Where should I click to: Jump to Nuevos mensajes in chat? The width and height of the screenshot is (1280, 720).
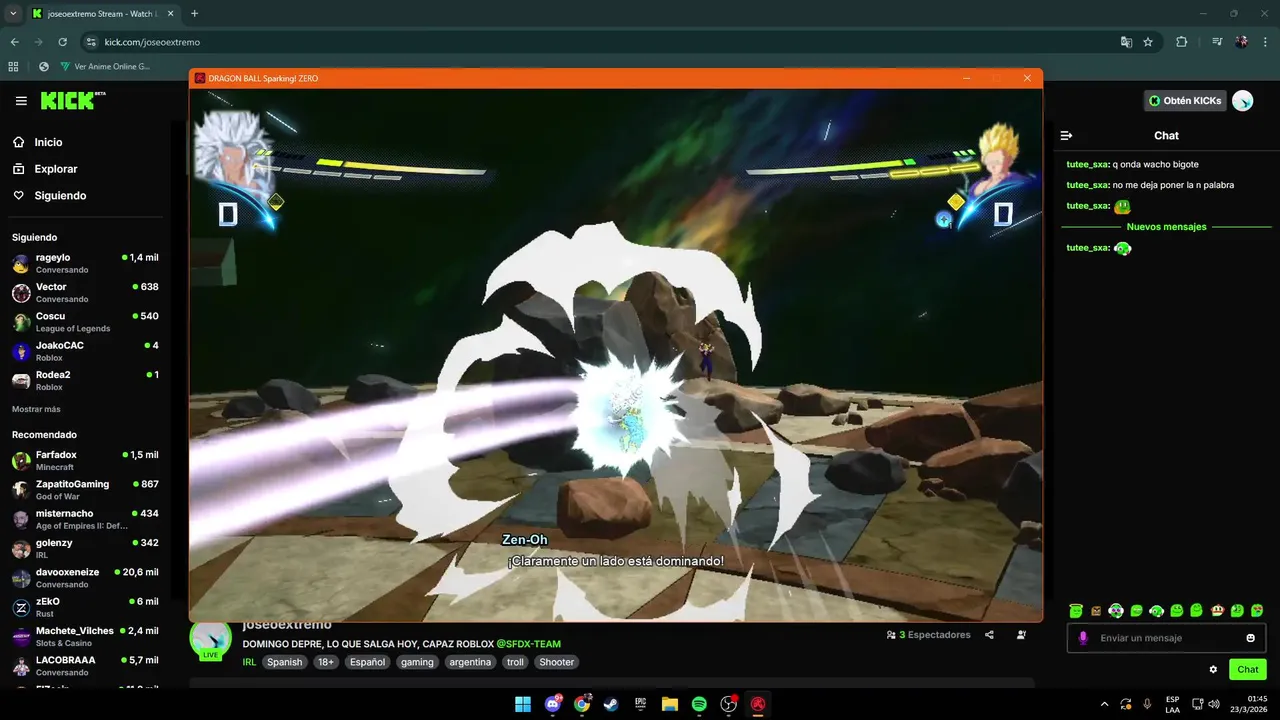[1166, 227]
